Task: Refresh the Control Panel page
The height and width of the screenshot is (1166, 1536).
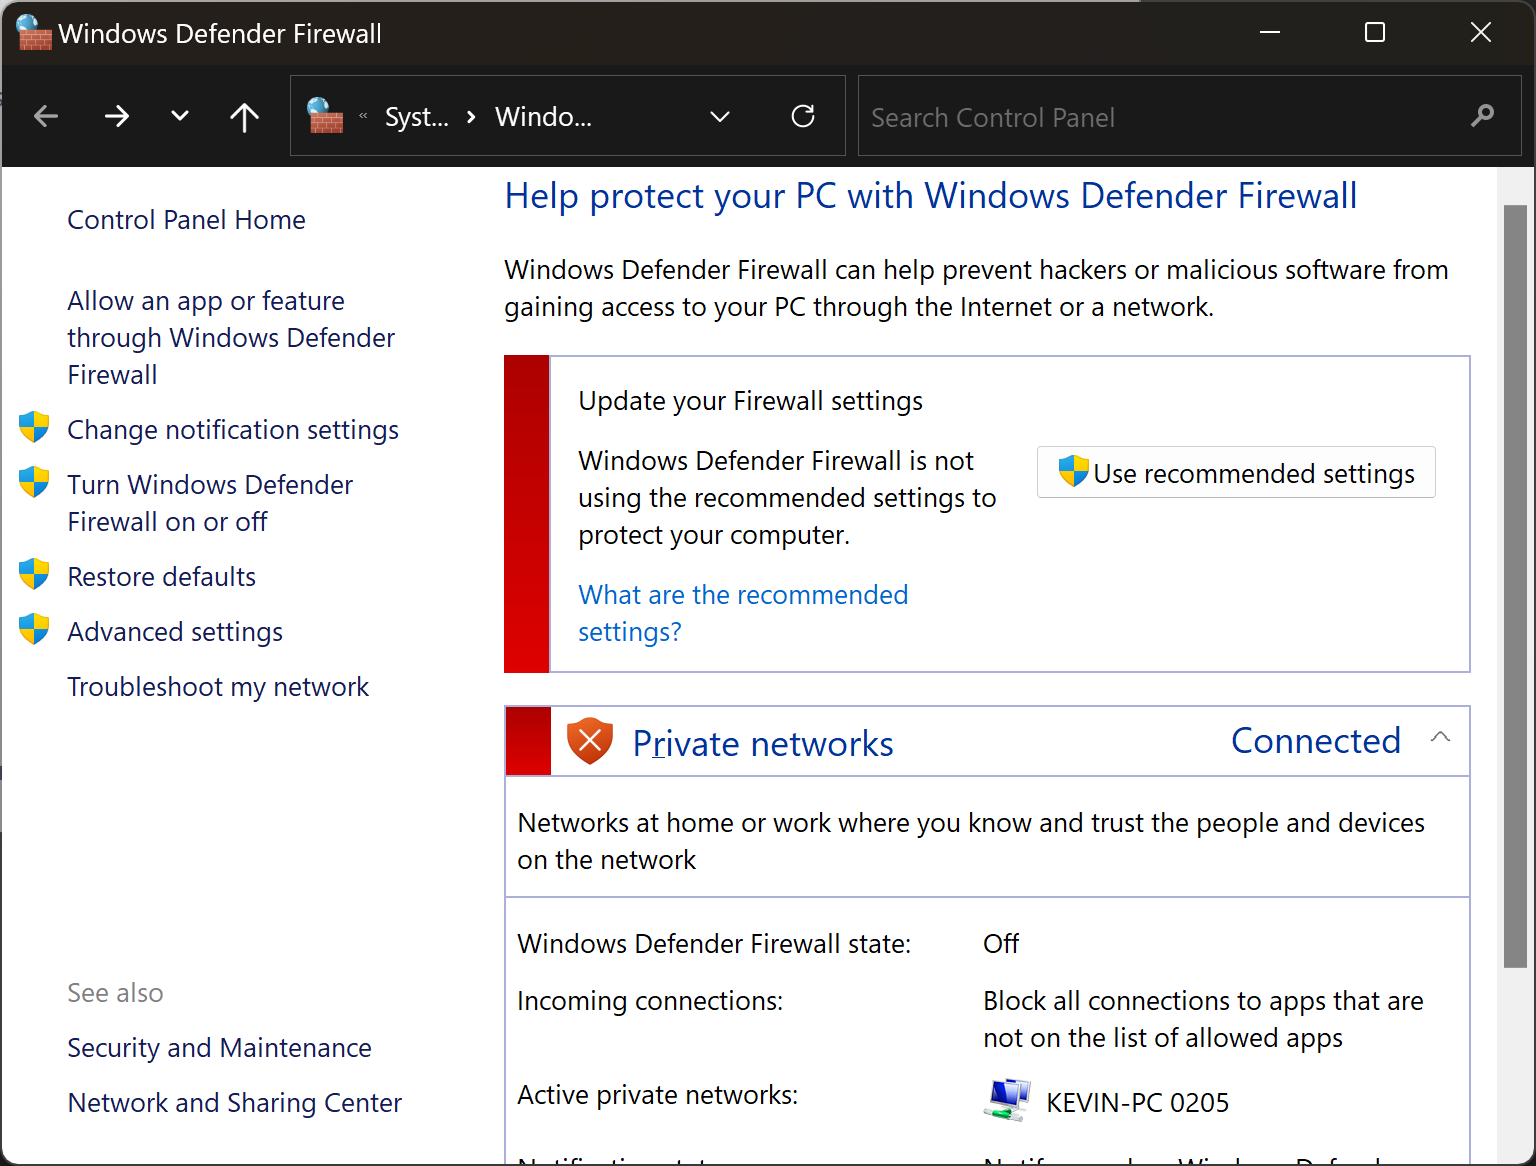Action: [803, 116]
